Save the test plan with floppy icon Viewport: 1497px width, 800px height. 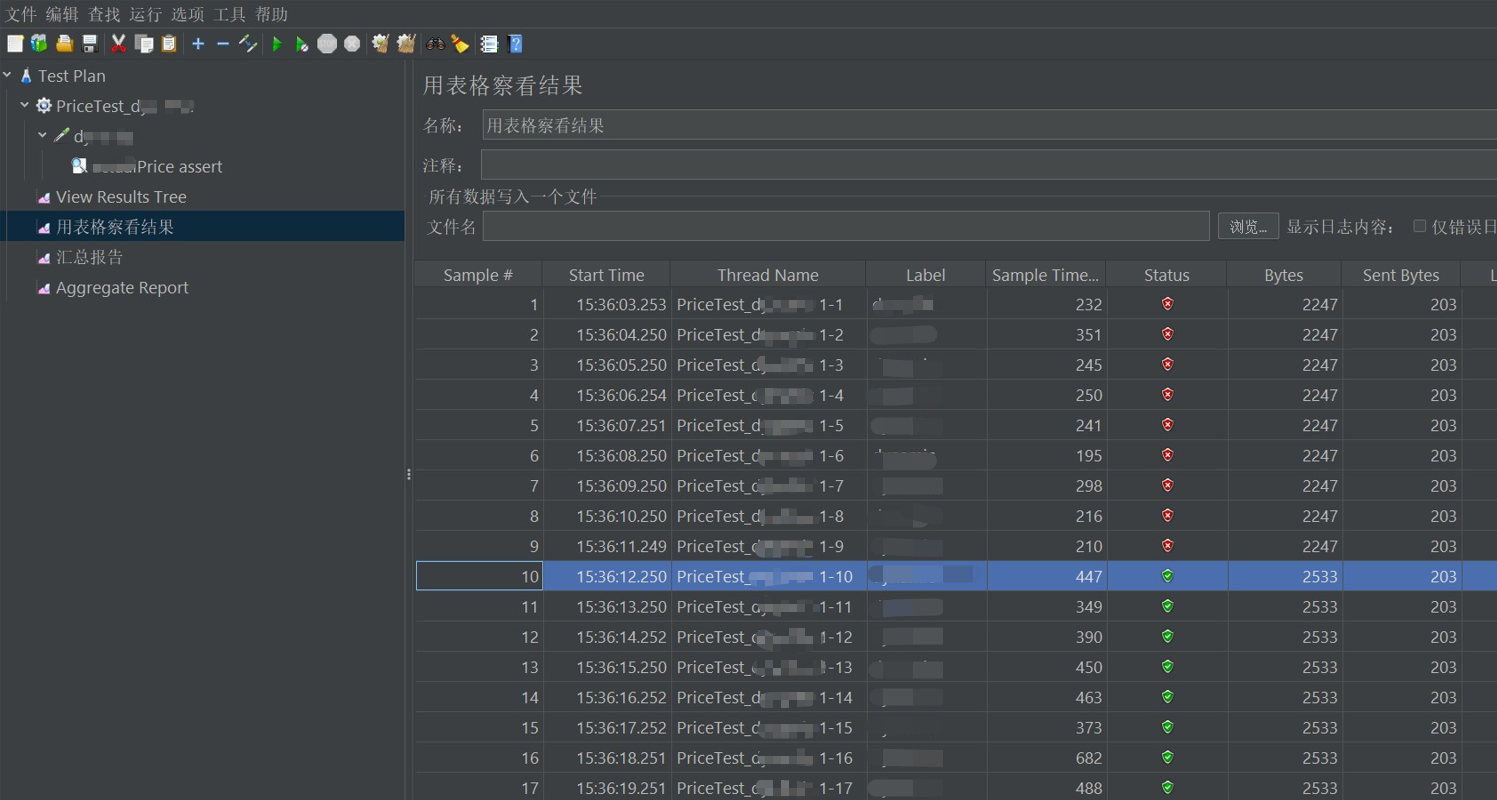pos(89,44)
